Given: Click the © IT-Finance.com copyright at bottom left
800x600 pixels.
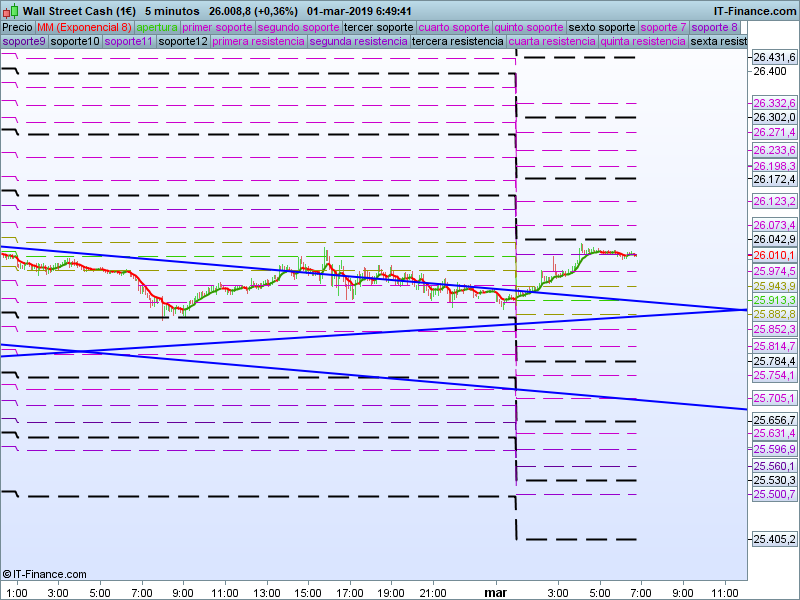Looking at the screenshot, I should point(44,574).
